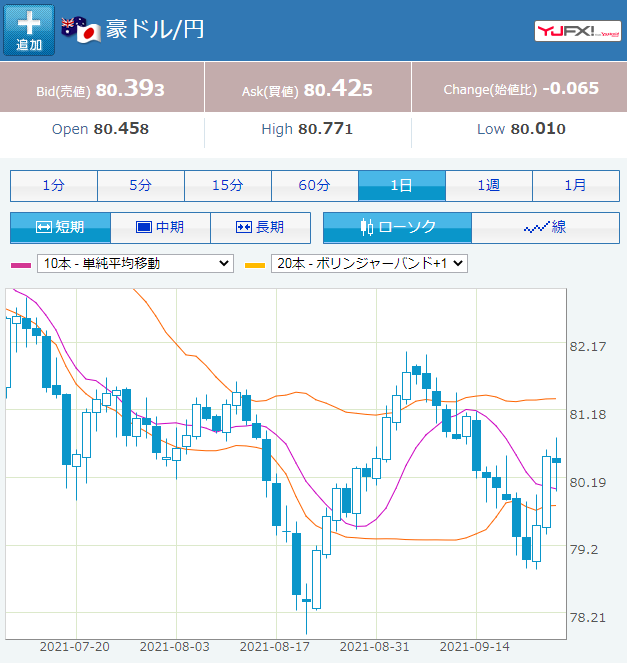Open the 20本 - ボリンジャーバンド+1 dropdown
The height and width of the screenshot is (663, 627).
pyautogui.click(x=369, y=263)
